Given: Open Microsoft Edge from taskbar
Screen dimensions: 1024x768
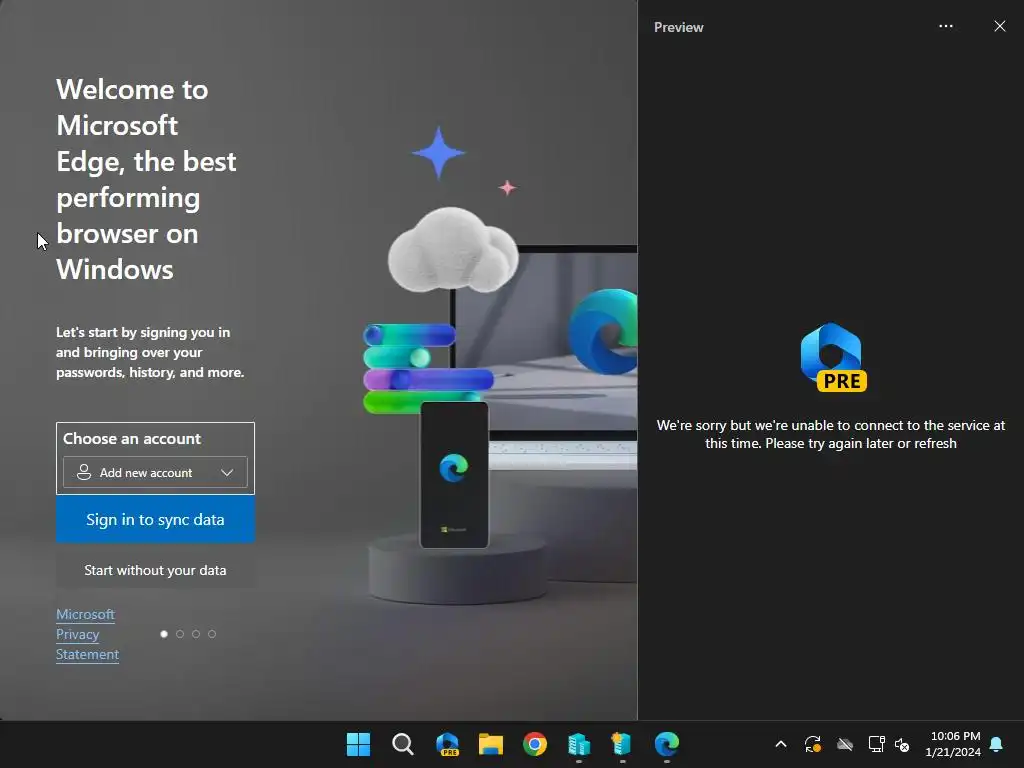Looking at the screenshot, I should tap(667, 744).
